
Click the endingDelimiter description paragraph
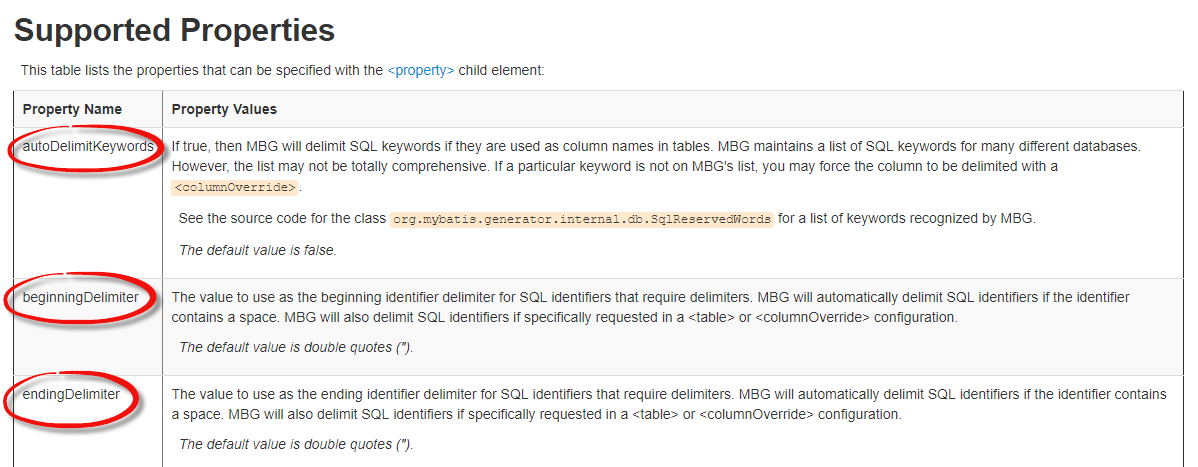pyautogui.click(x=669, y=404)
